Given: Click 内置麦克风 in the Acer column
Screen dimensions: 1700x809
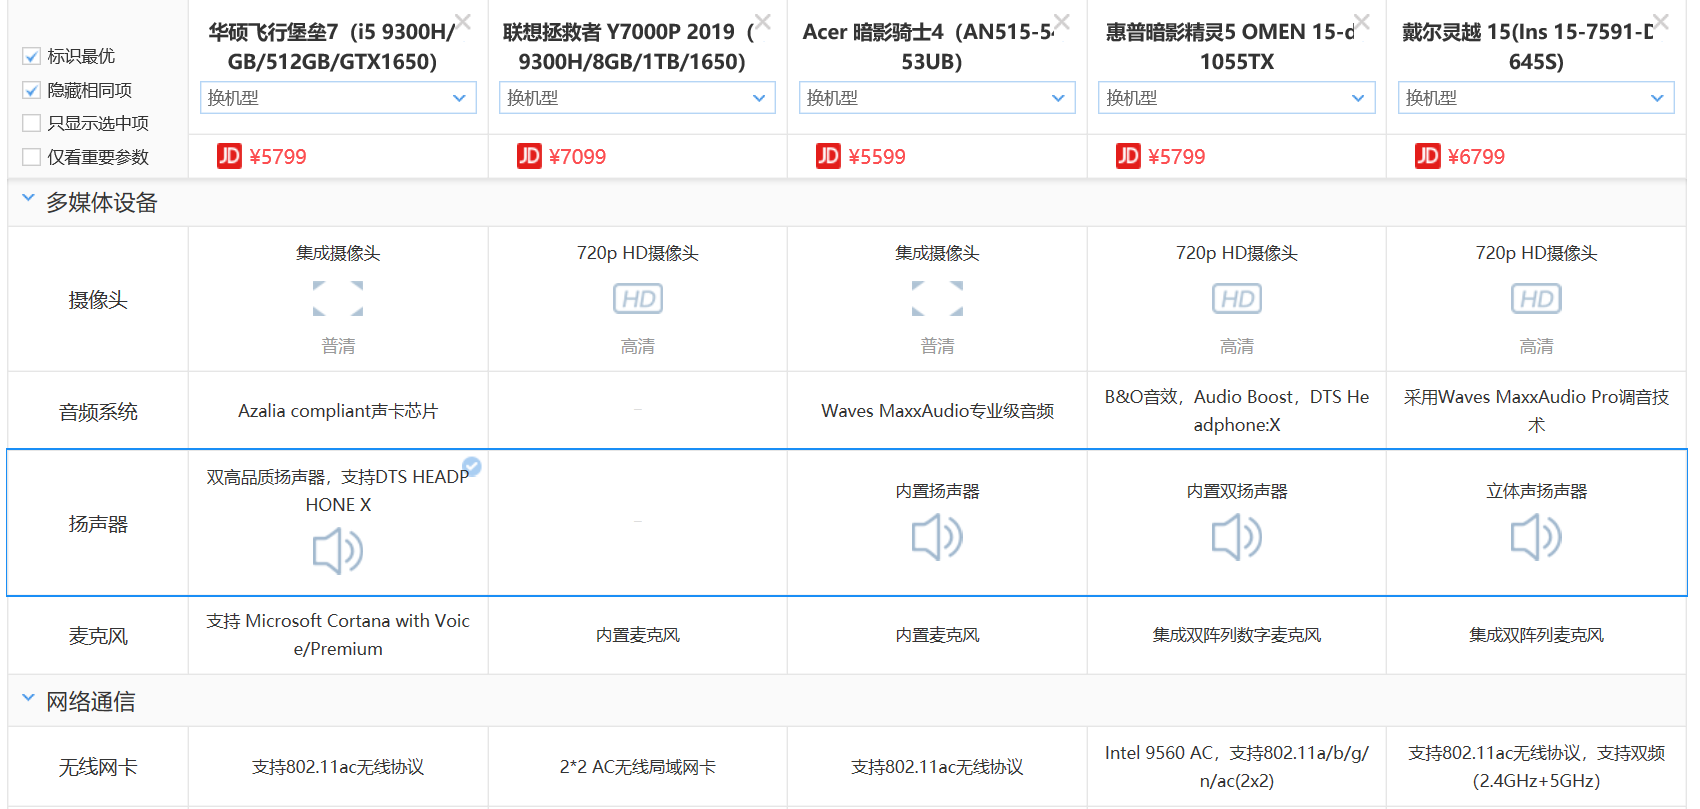Looking at the screenshot, I should pos(937,635).
